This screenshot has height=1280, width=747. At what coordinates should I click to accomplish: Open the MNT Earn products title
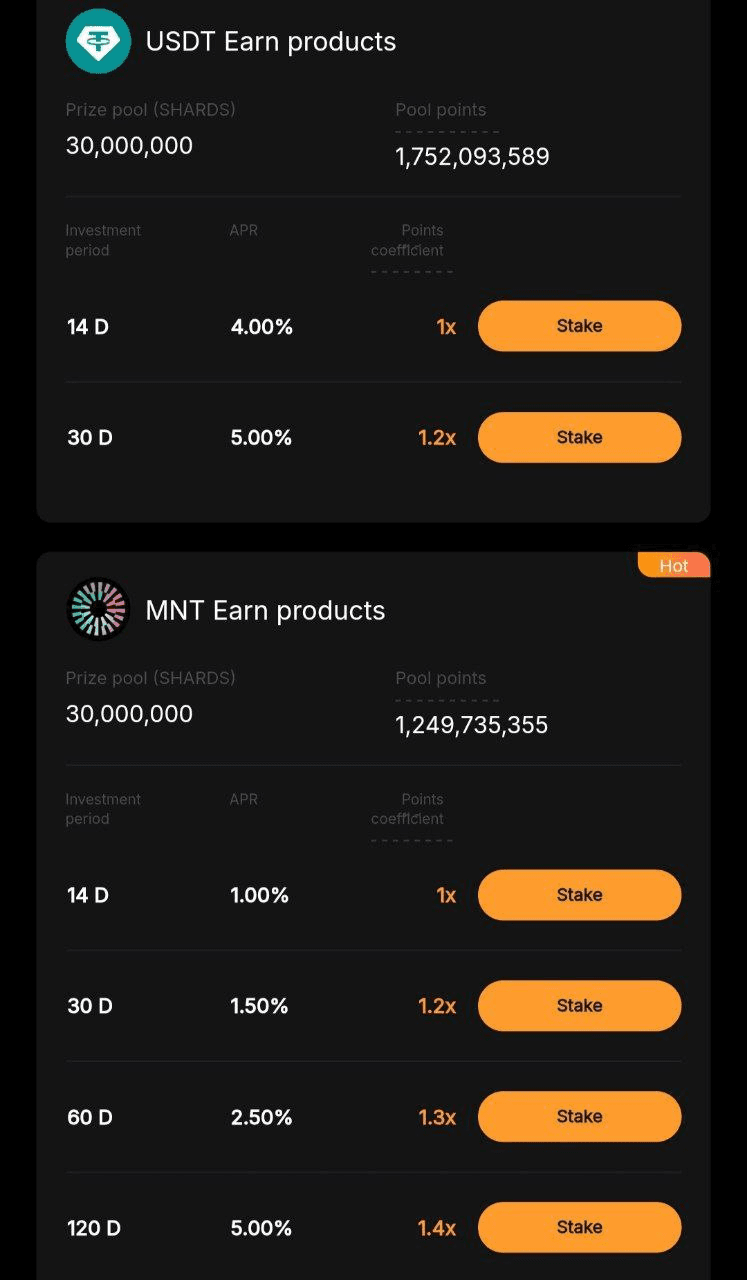(265, 610)
